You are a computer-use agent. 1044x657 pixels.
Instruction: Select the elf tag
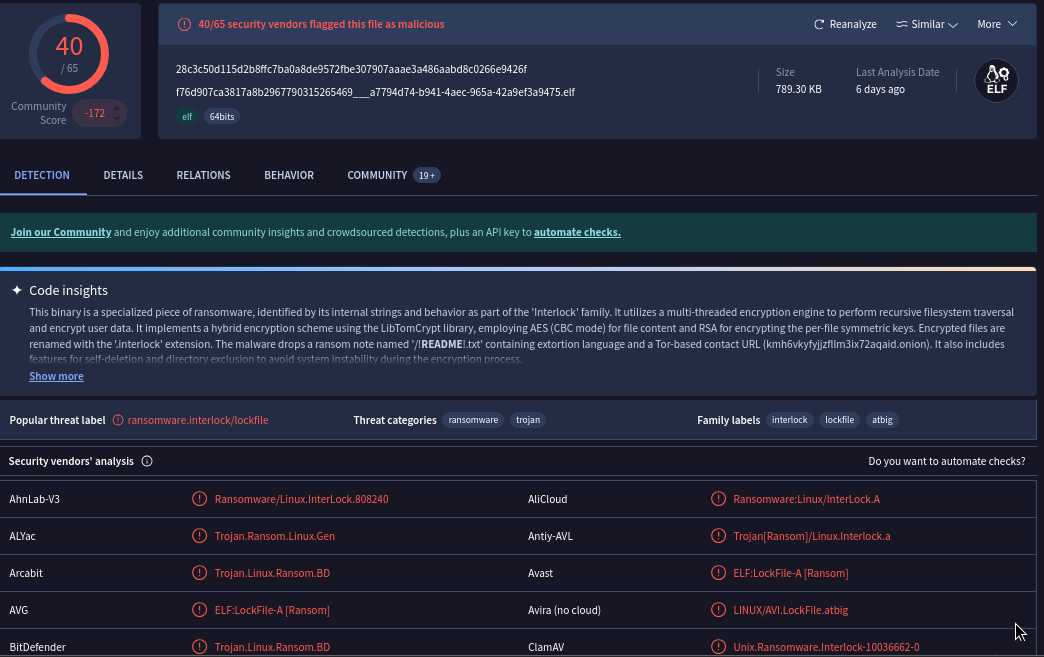tap(187, 116)
